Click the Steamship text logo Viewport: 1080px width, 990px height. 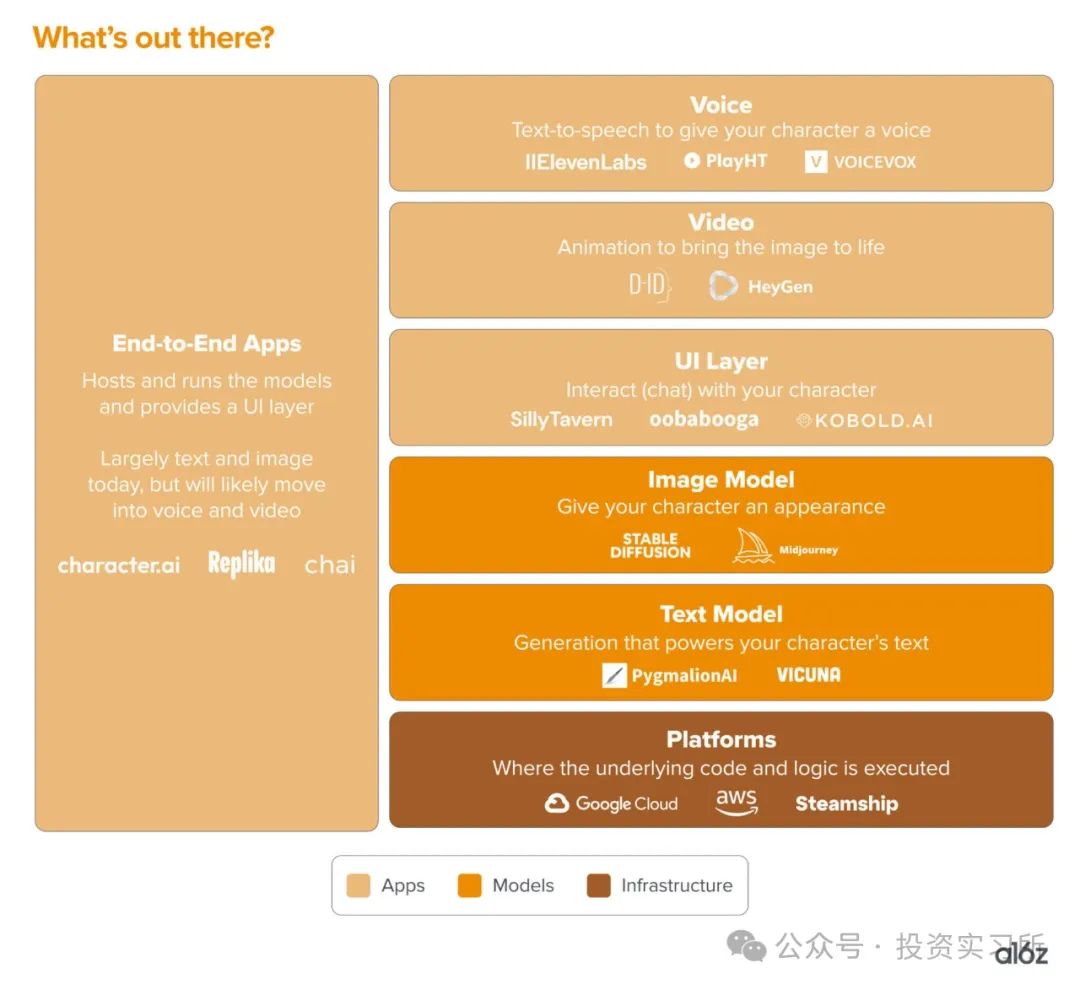click(846, 803)
